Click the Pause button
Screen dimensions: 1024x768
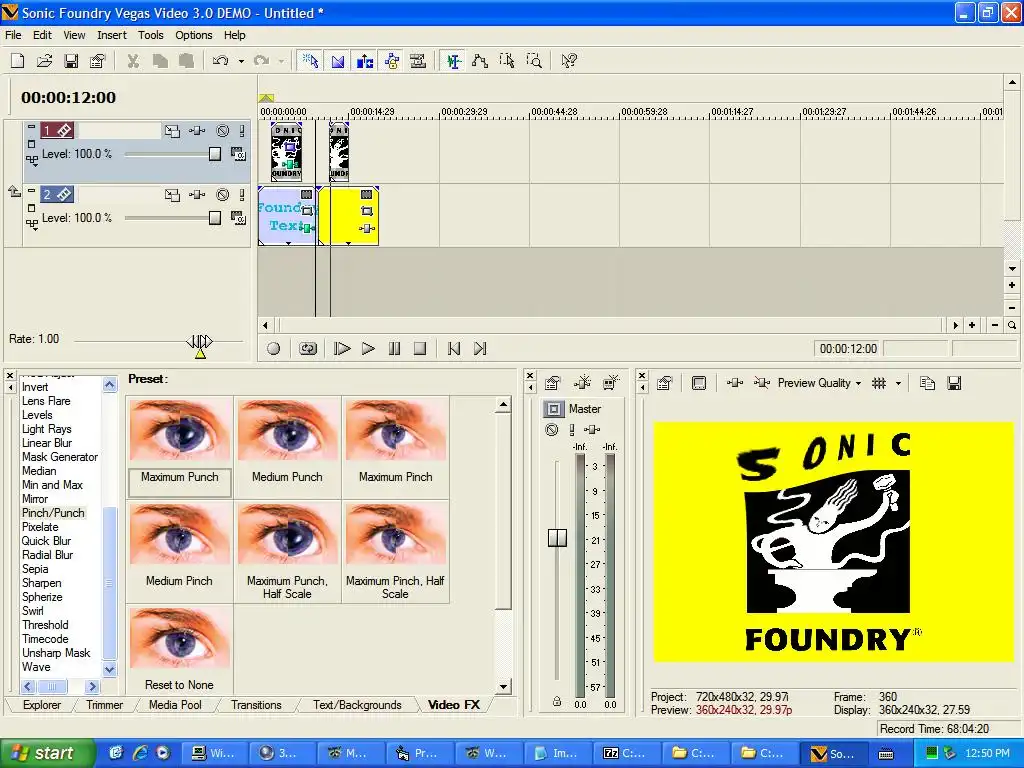point(394,349)
